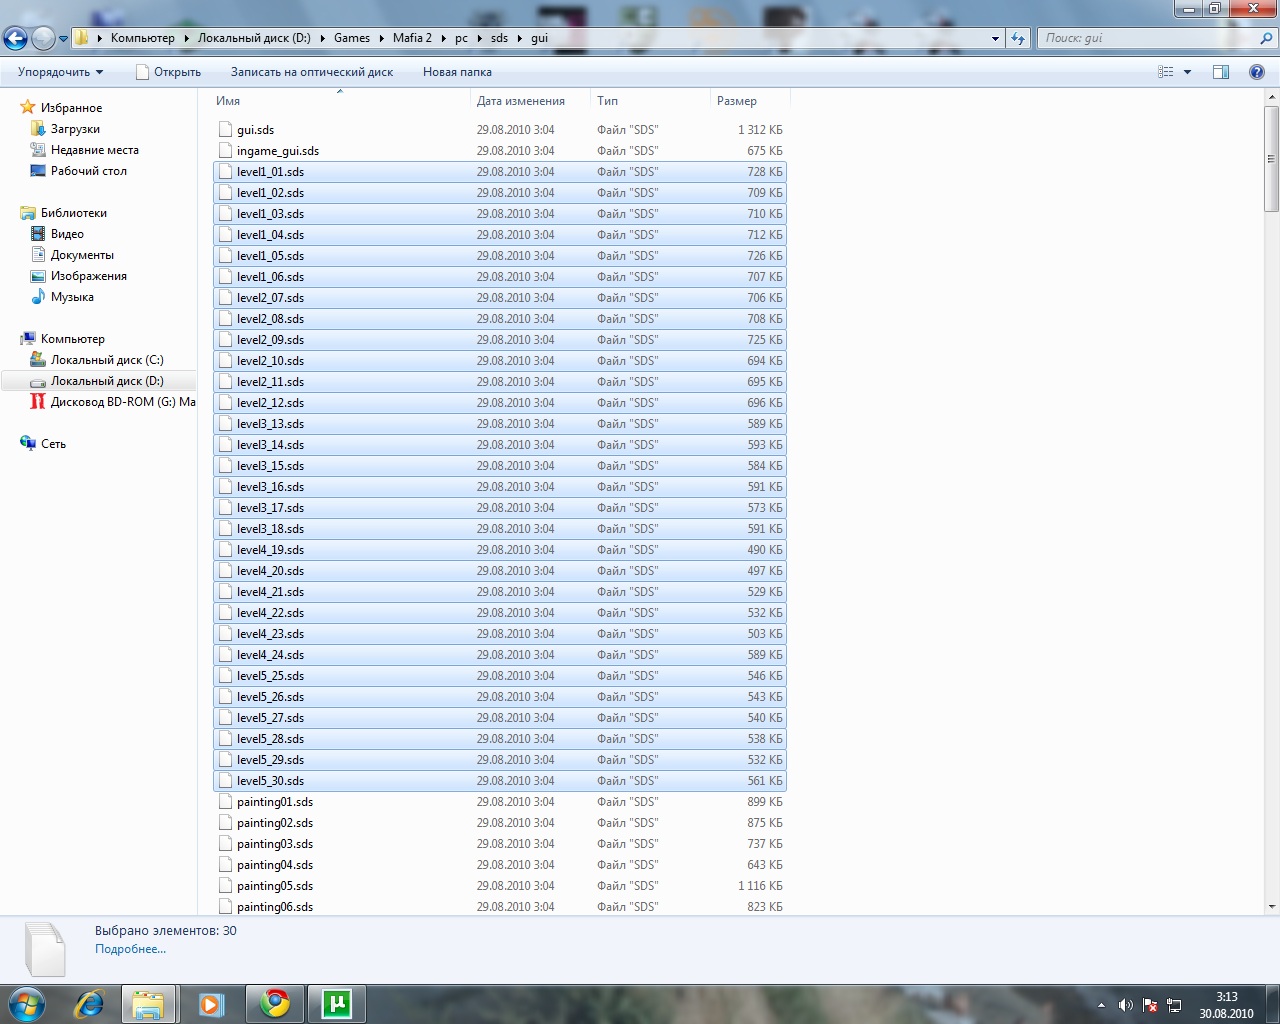
Task: Open Google Chrome from the taskbar
Action: pyautogui.click(x=274, y=1004)
